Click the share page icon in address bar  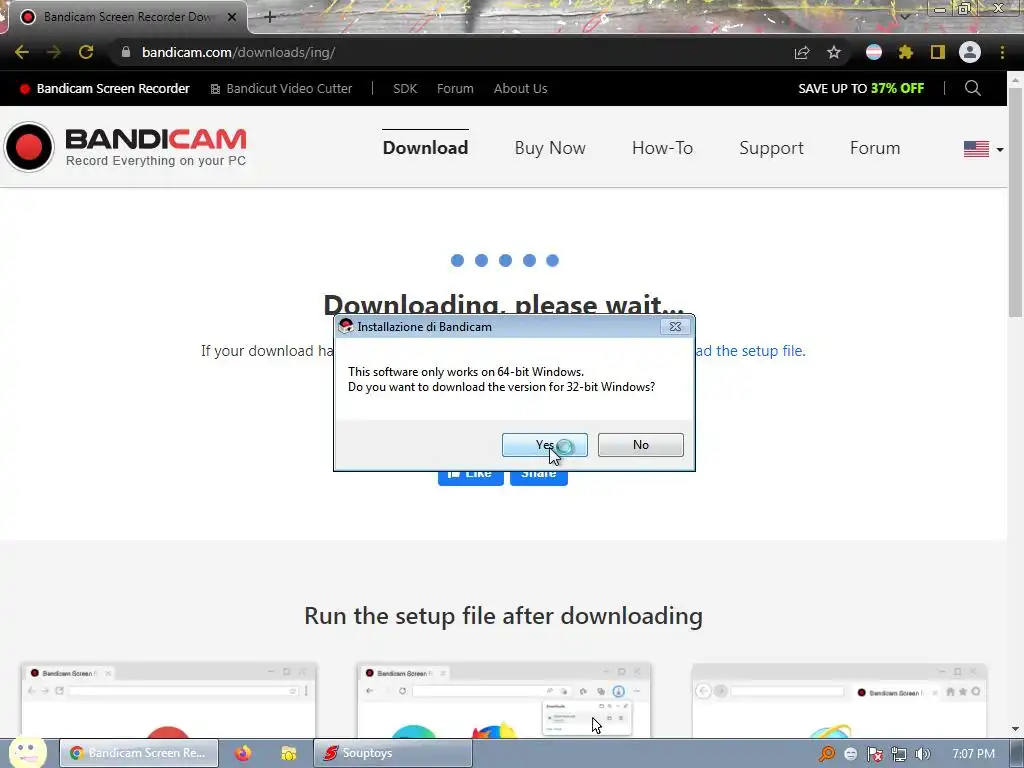pyautogui.click(x=802, y=52)
